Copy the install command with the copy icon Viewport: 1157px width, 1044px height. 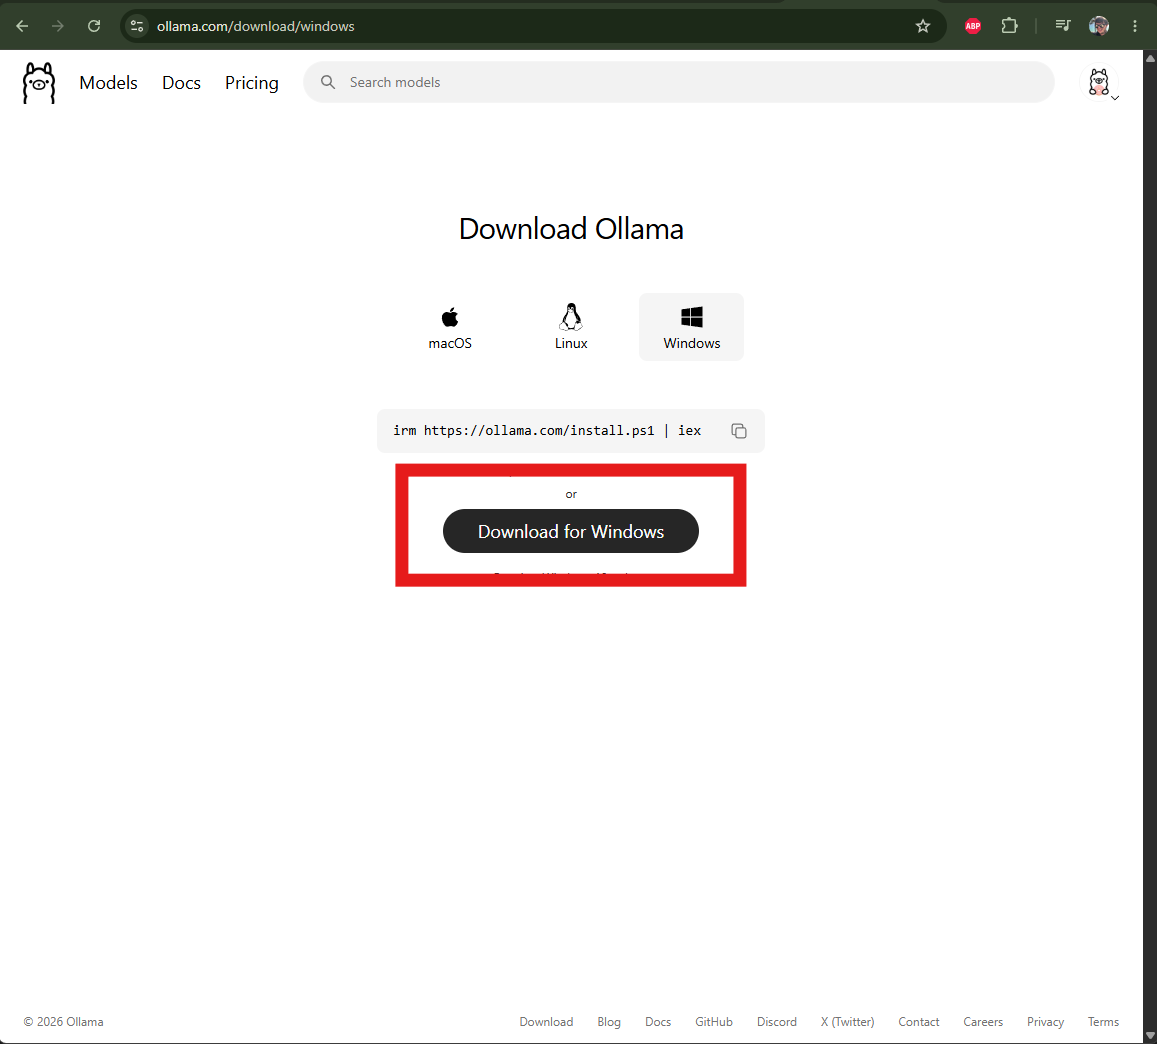739,431
